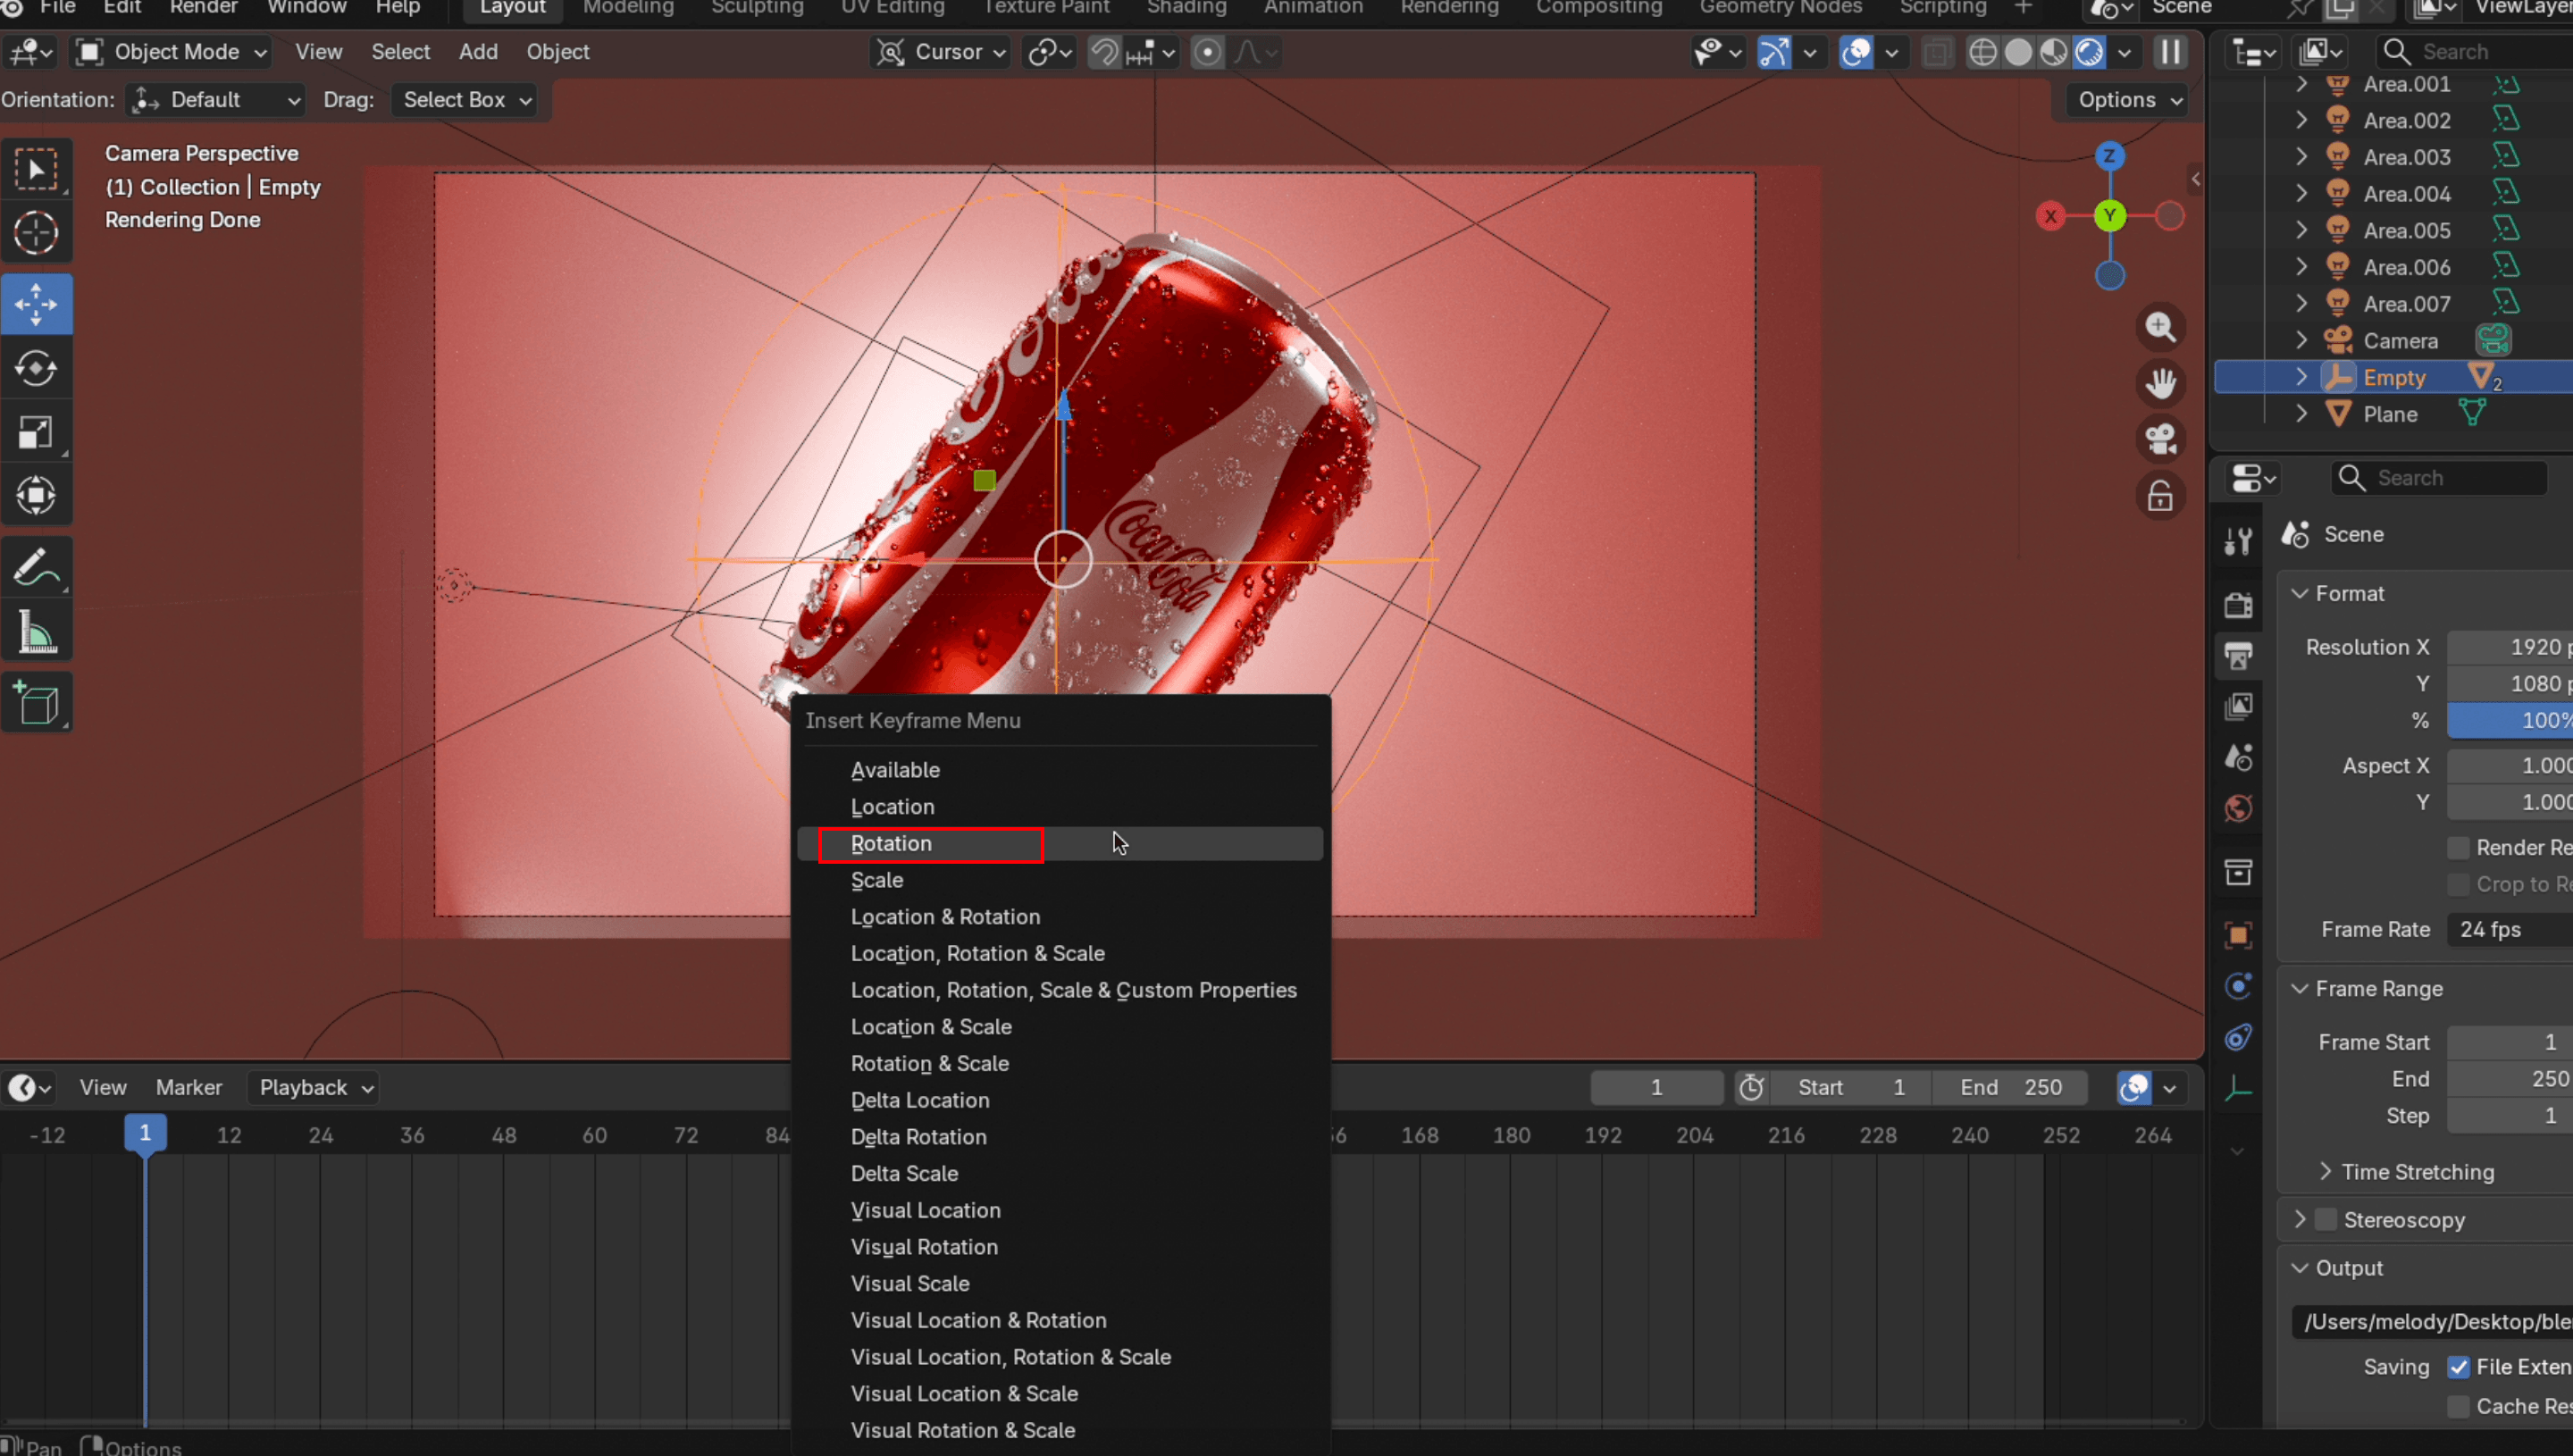2573x1456 pixels.
Task: Uncheck the File Extensions checkbox
Action: [x=2458, y=1367]
